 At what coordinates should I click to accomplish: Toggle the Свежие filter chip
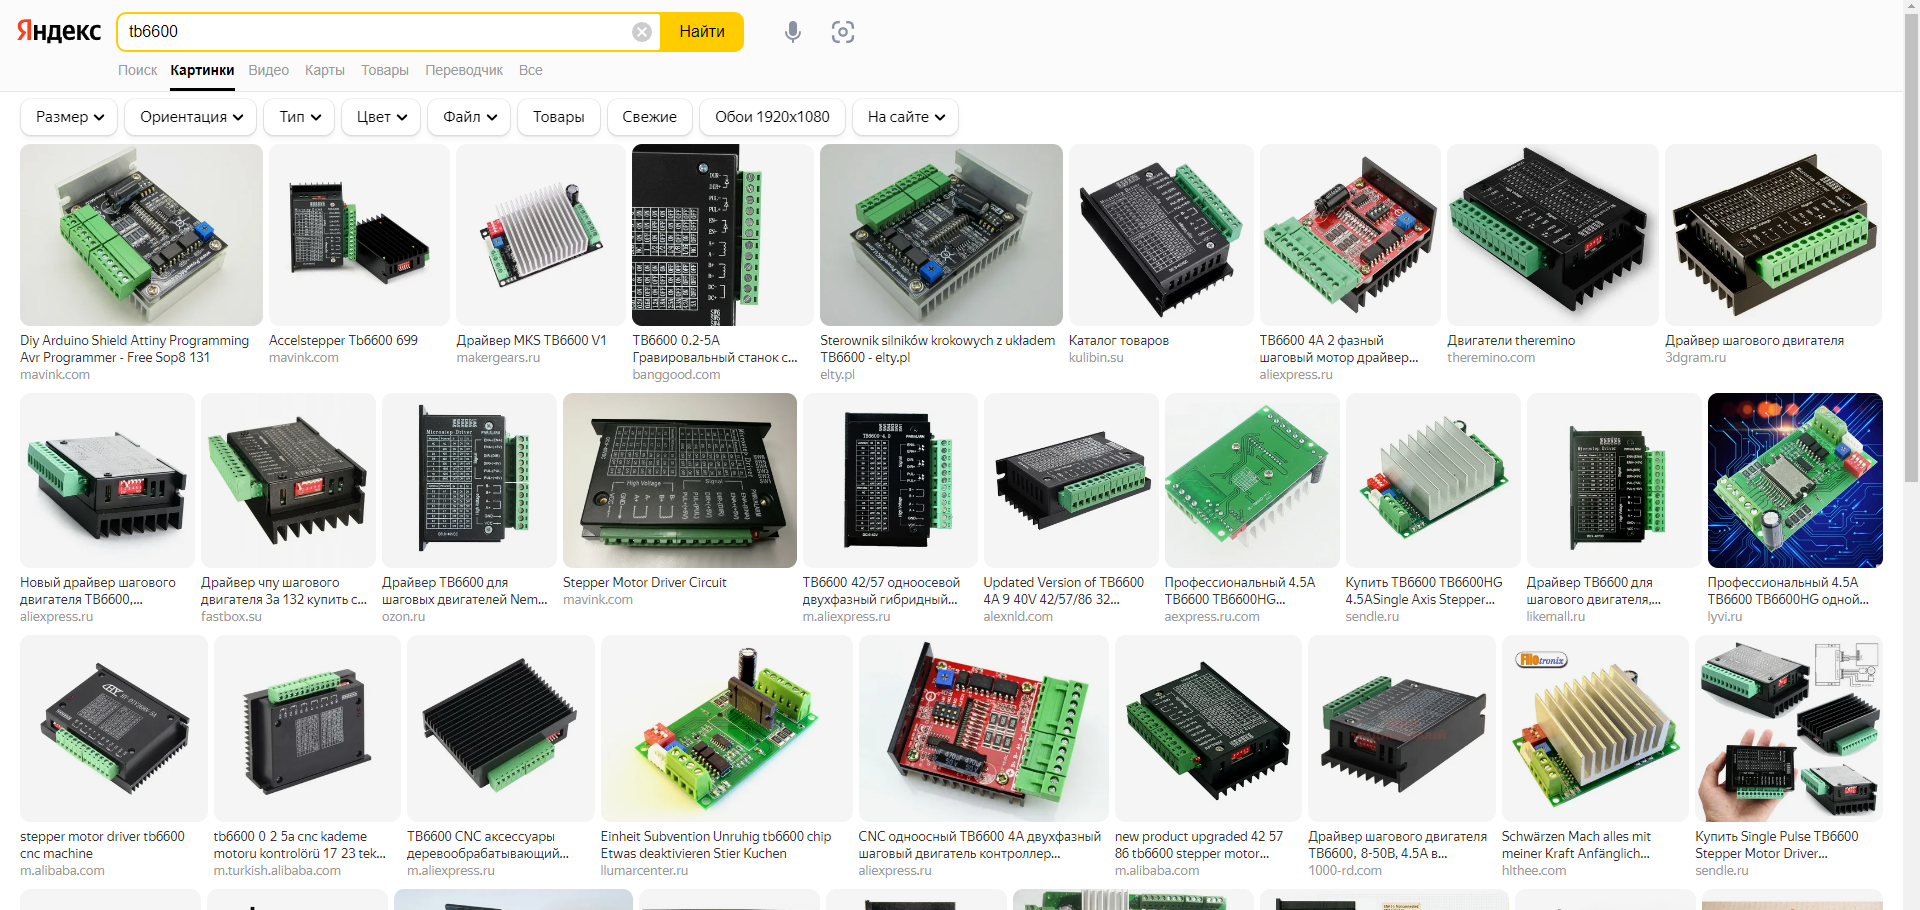click(x=650, y=117)
